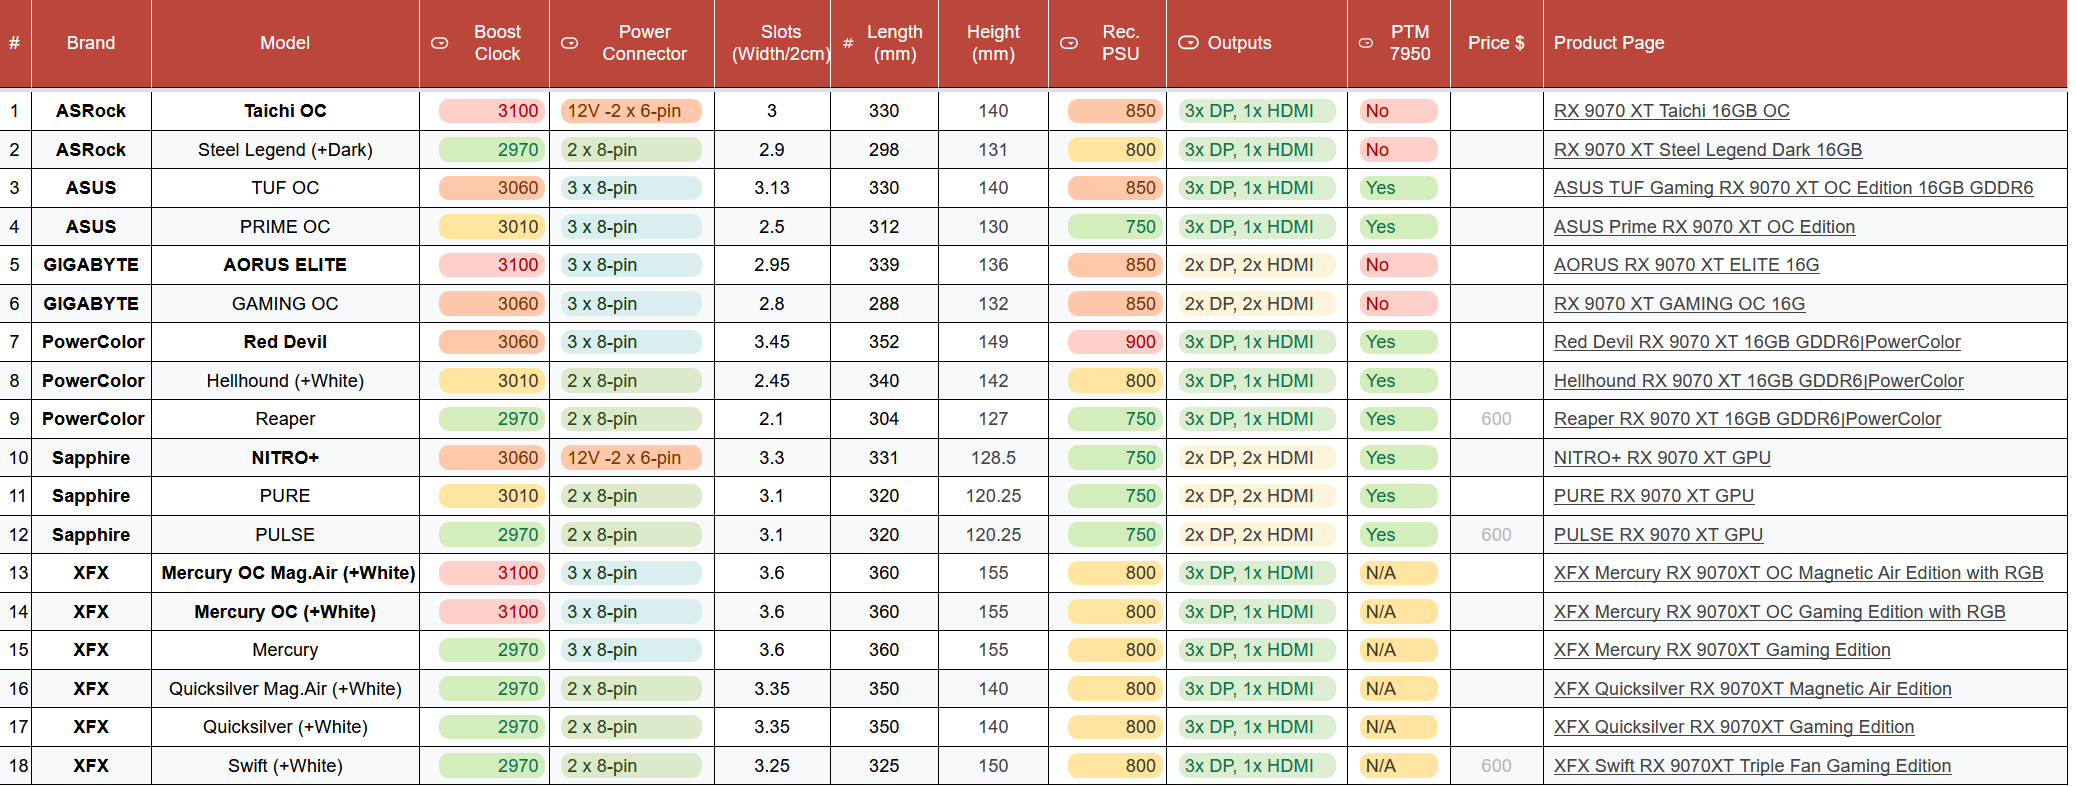
Task: Select the GIGABYTE brand cell in AORUS ELITE row
Action: point(91,265)
